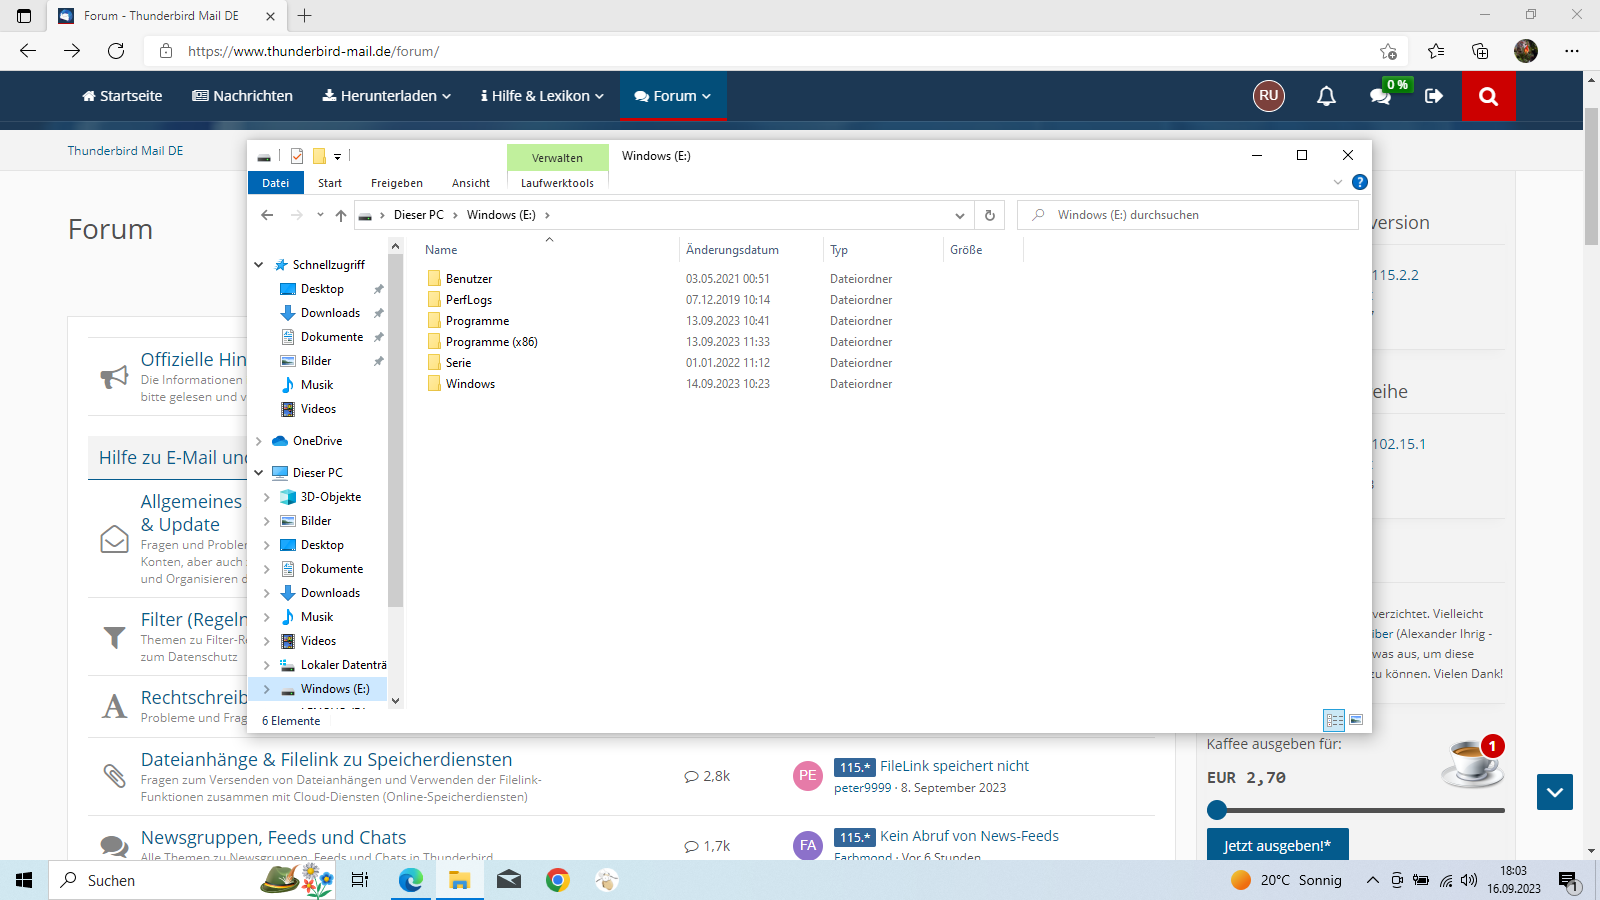
Task: Click the coffee donation amount slider handle
Action: tap(1217, 810)
